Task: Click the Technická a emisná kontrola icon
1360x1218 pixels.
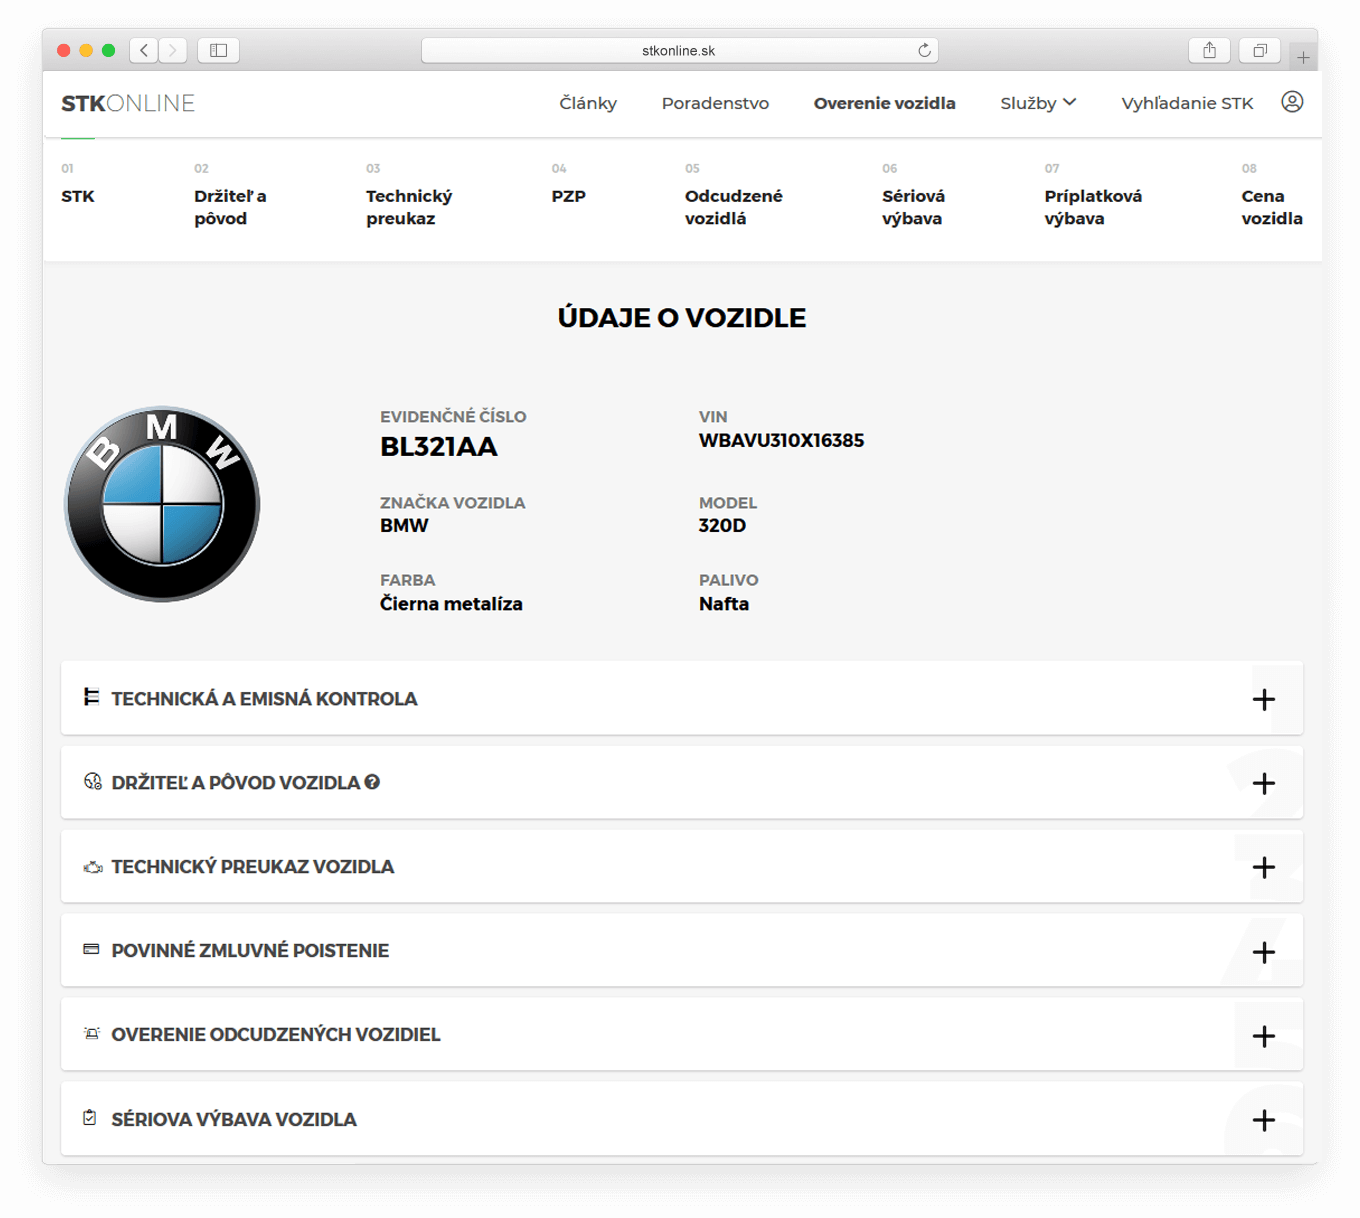Action: tap(91, 697)
